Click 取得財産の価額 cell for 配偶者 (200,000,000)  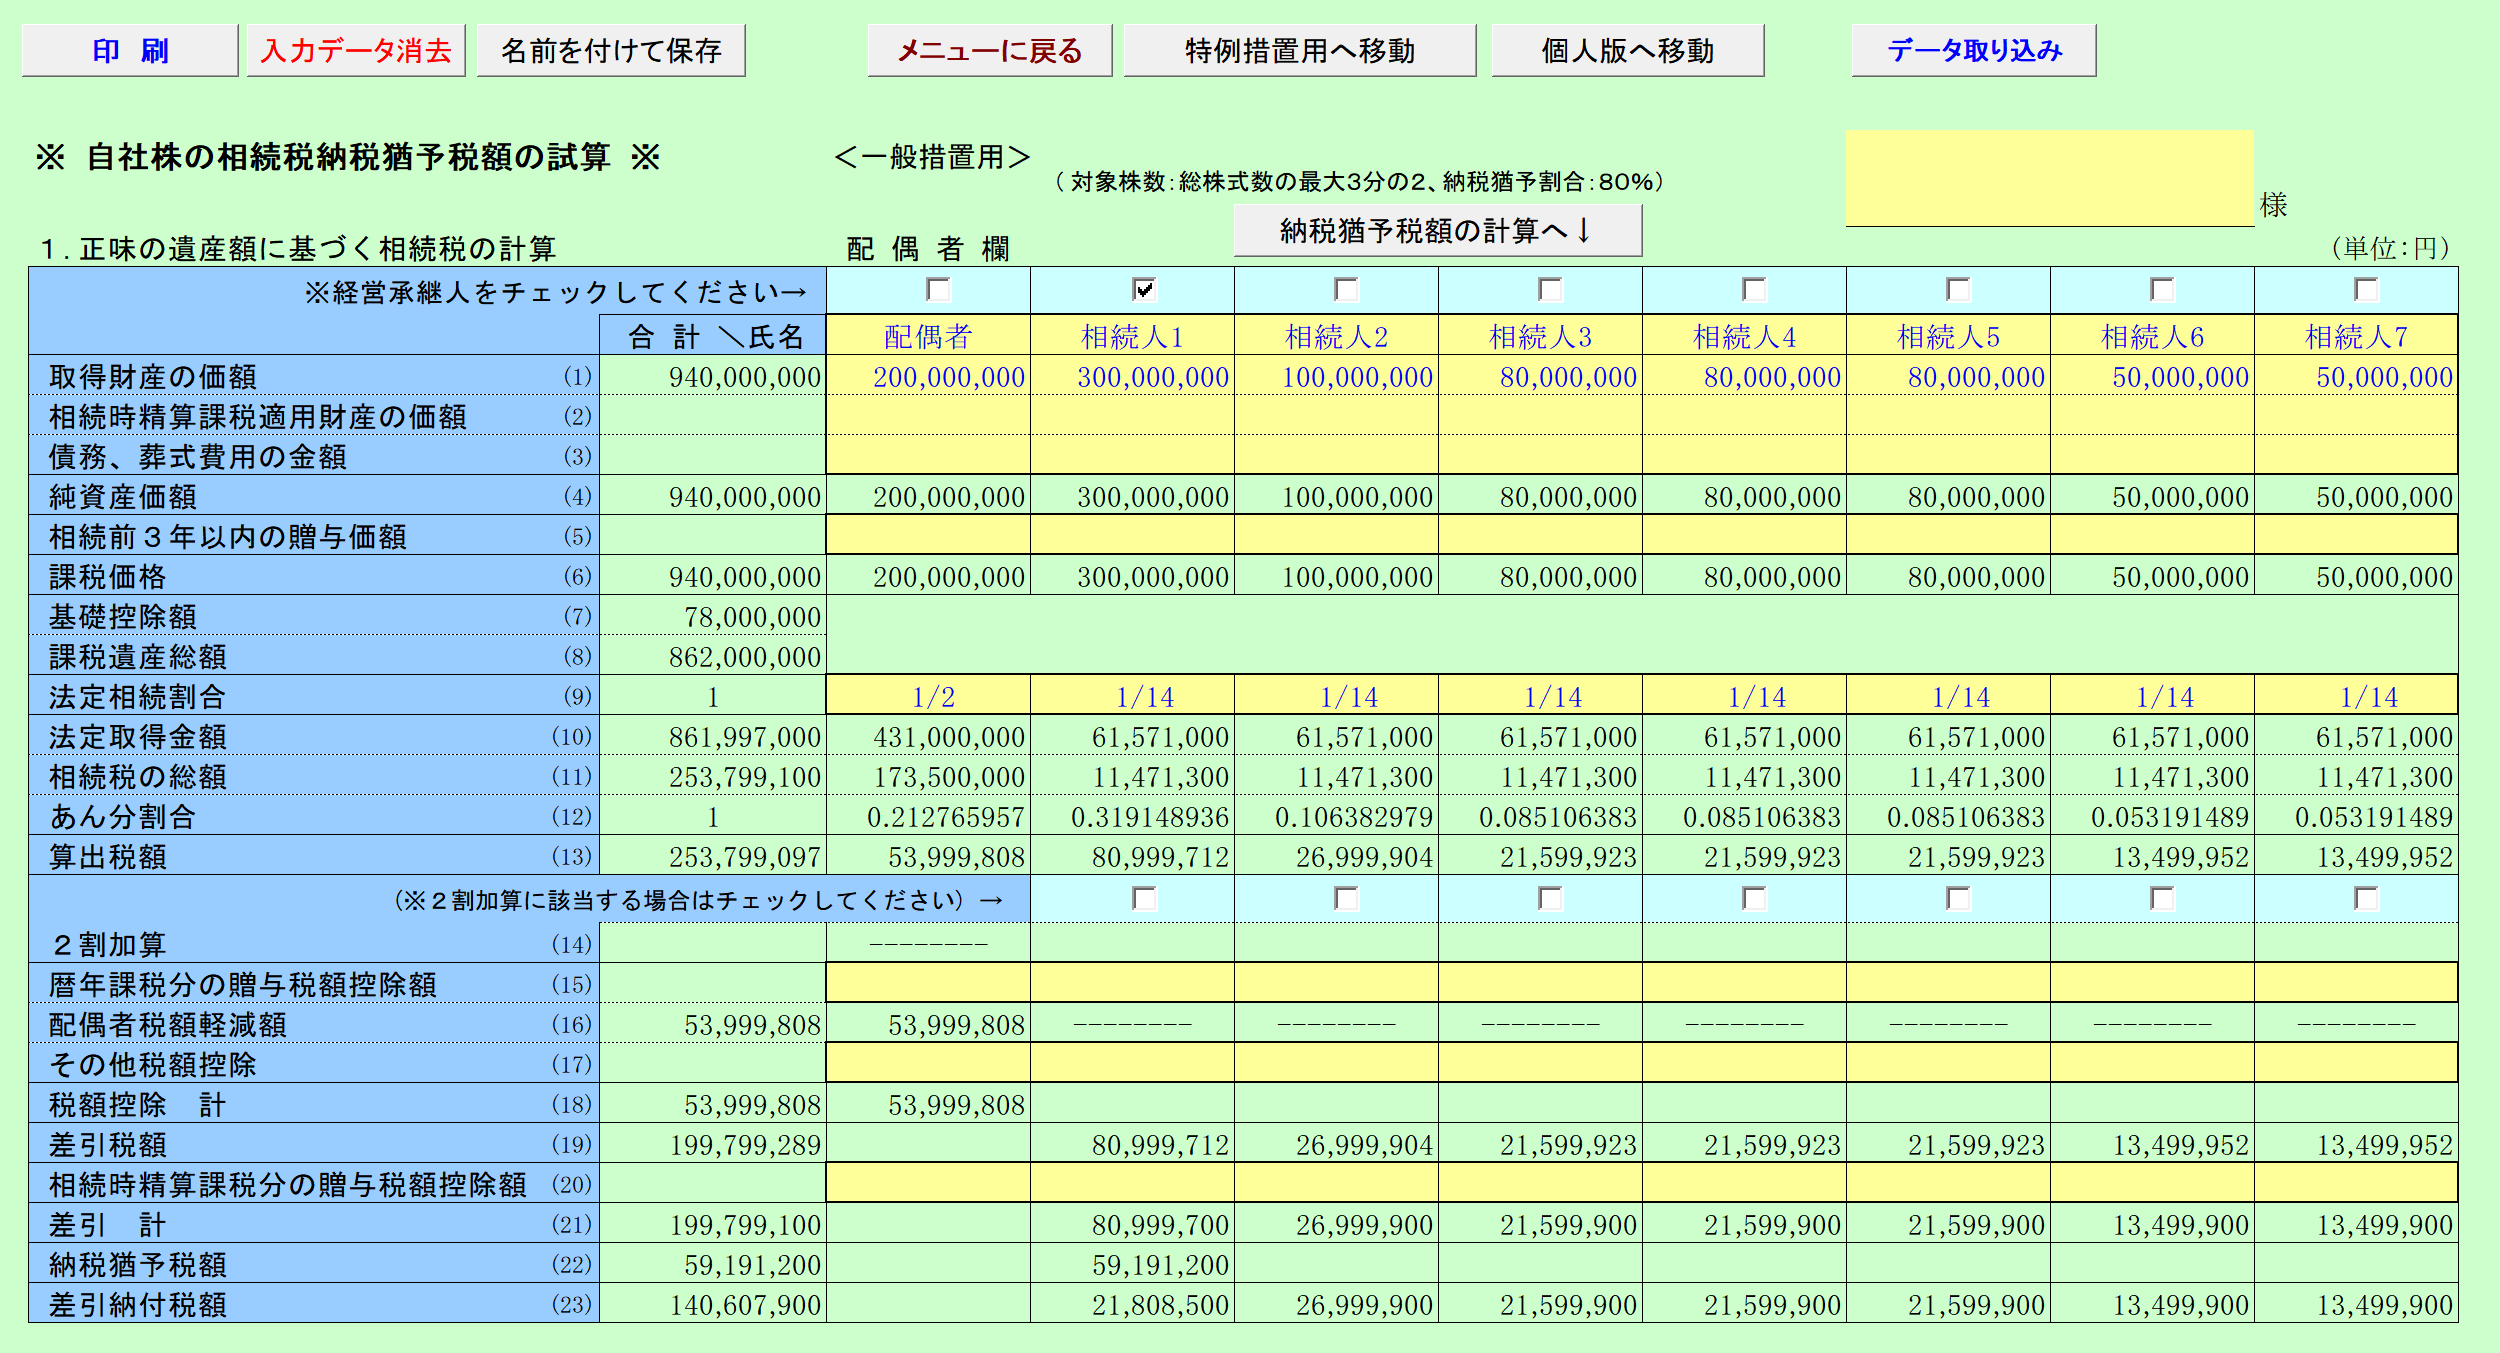928,376
